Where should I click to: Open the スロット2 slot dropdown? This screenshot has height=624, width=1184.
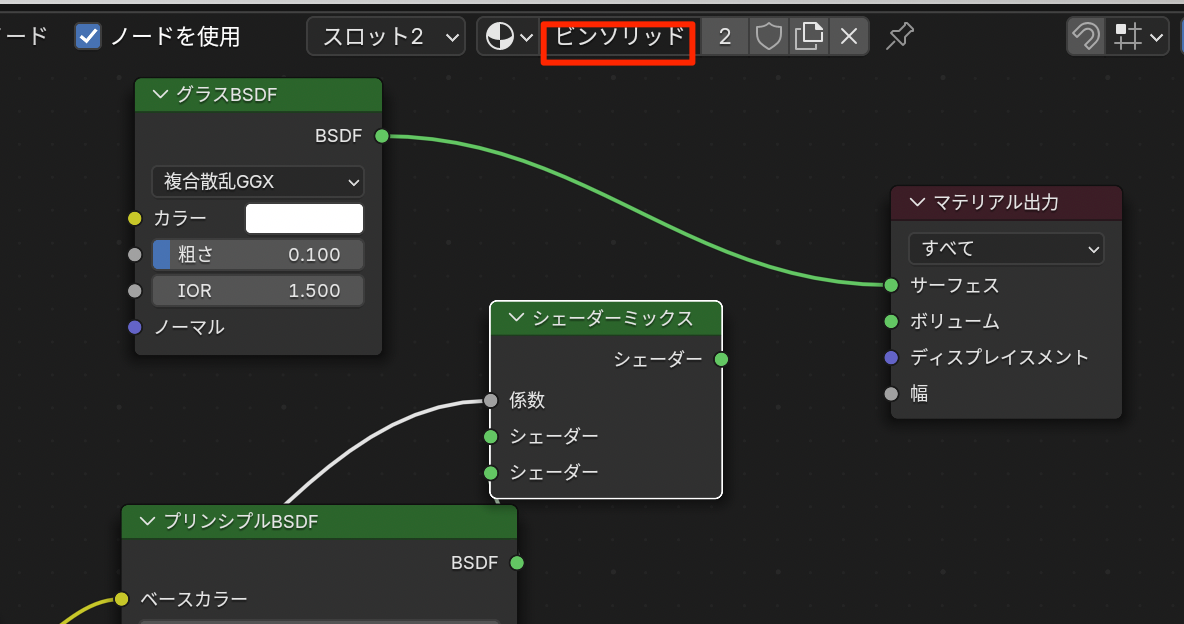click(x=386, y=38)
